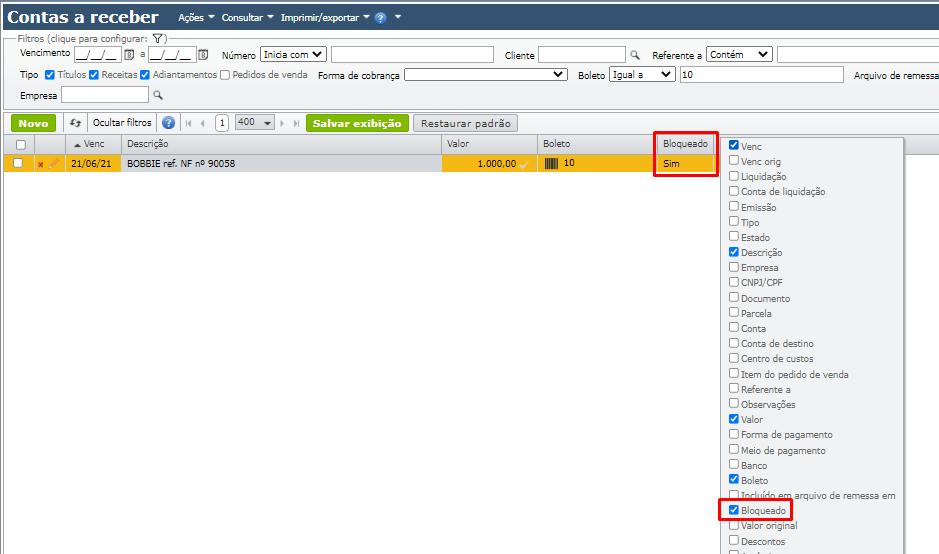Click the page number box showing 1
This screenshot has height=554, width=939.
point(222,123)
